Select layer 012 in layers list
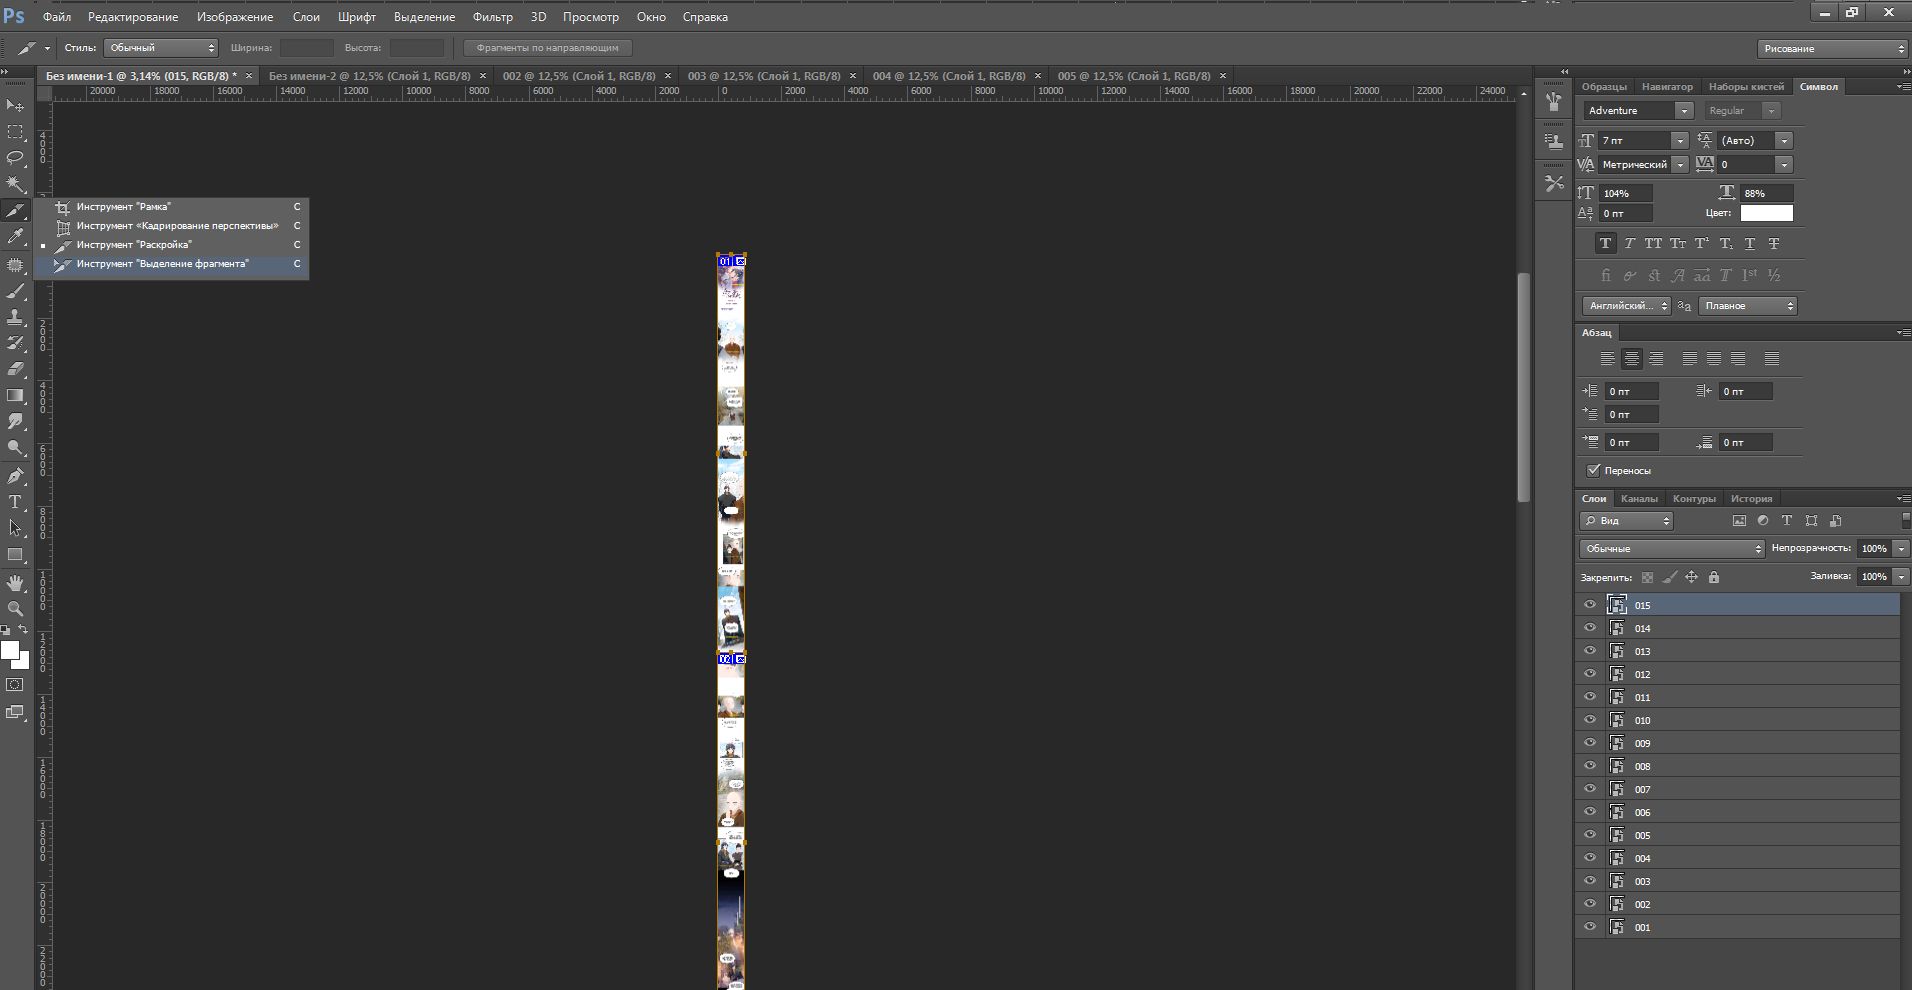Viewport: 1912px width, 990px height. pos(1736,674)
